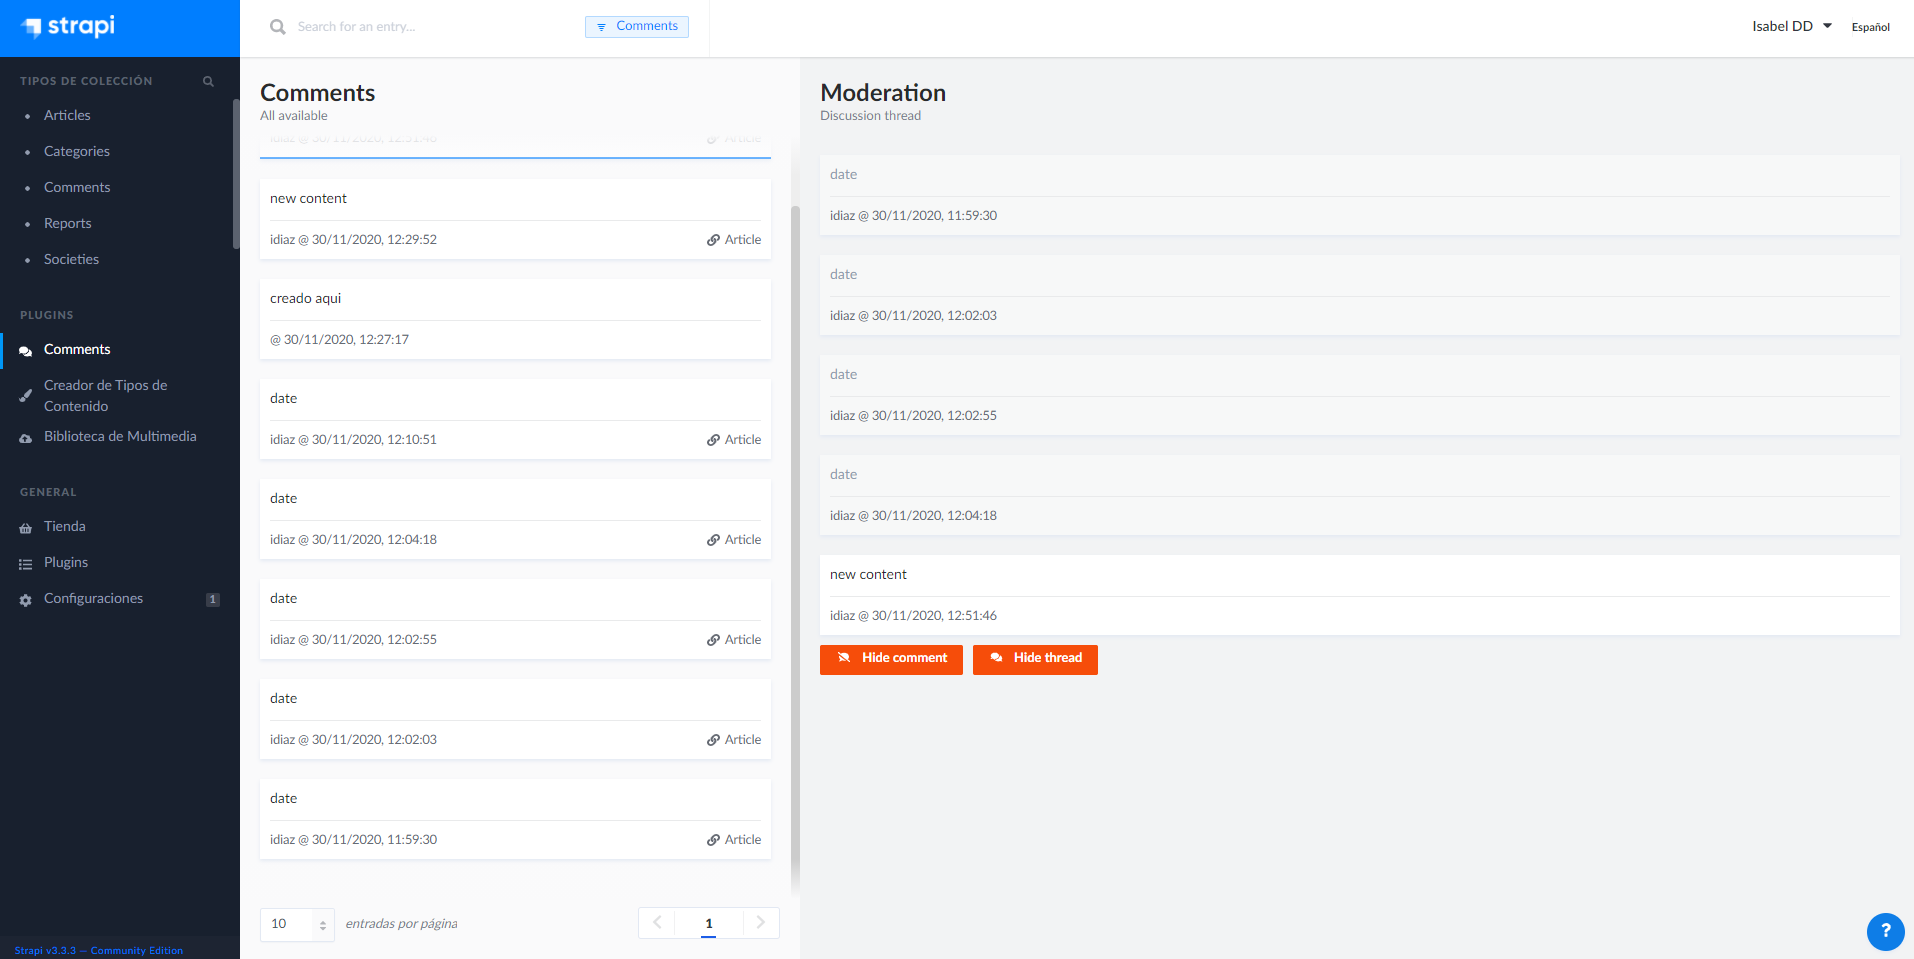Select Articles collection type
Viewport: 1914px width, 959px height.
point(67,115)
